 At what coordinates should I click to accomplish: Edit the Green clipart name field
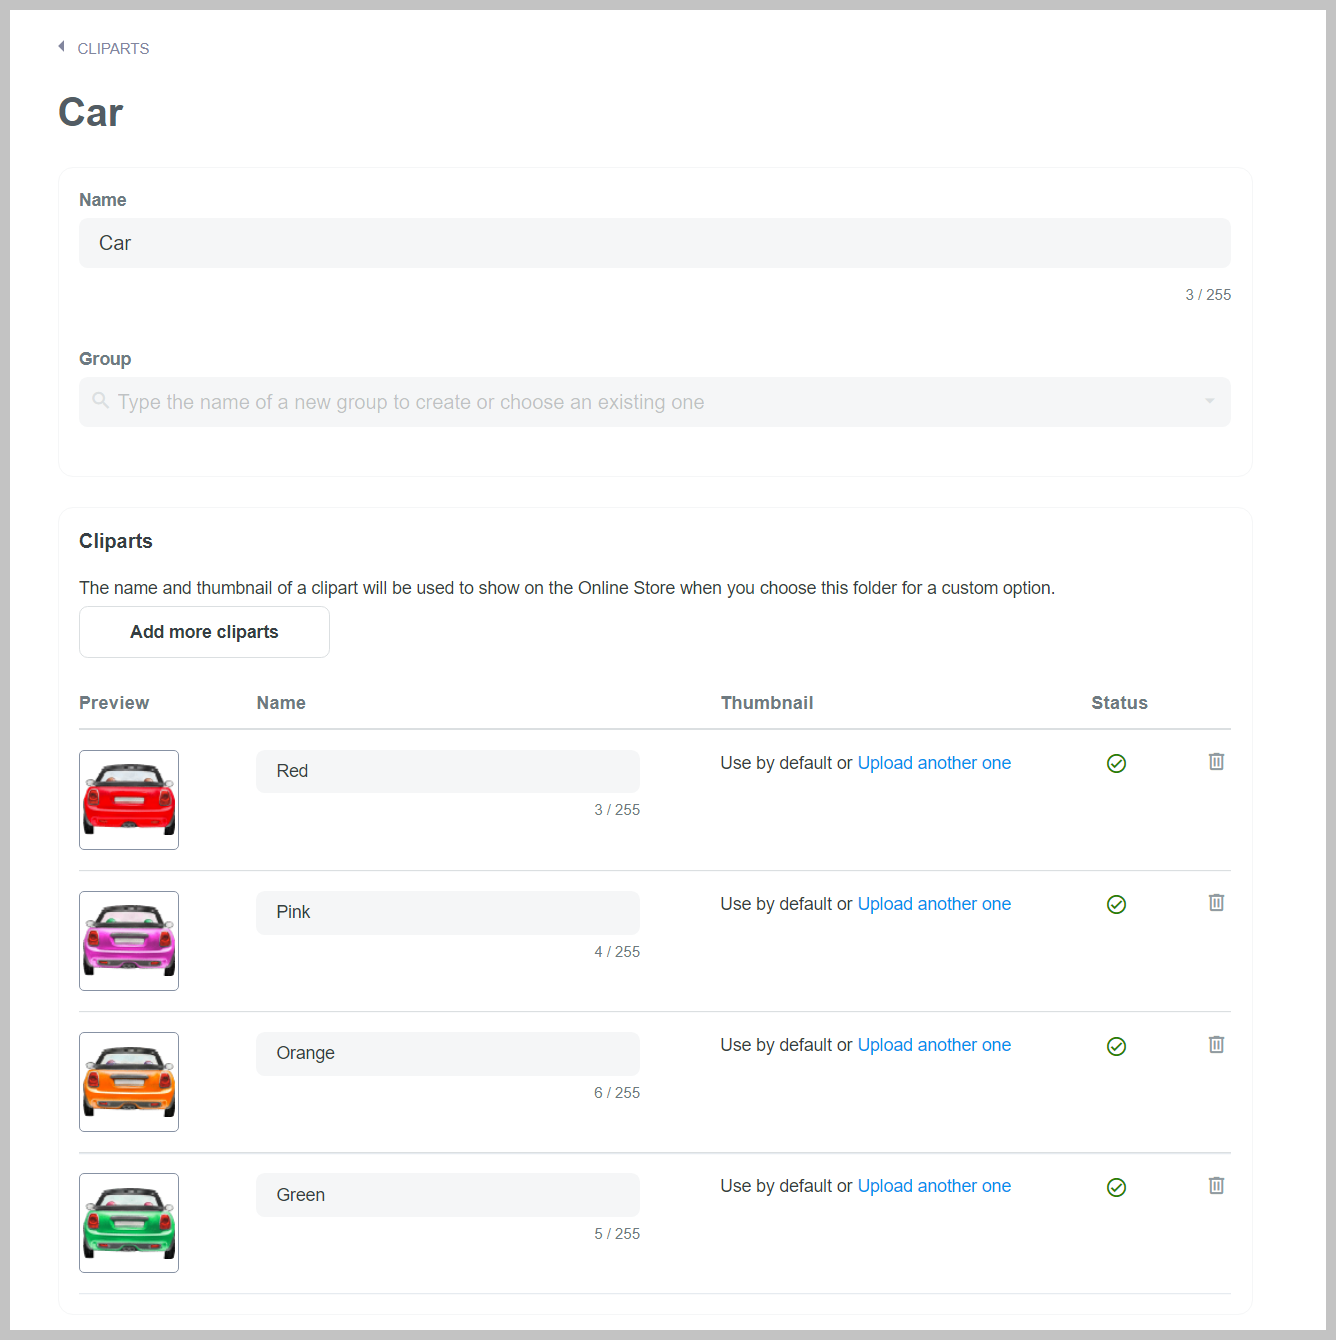click(448, 1195)
